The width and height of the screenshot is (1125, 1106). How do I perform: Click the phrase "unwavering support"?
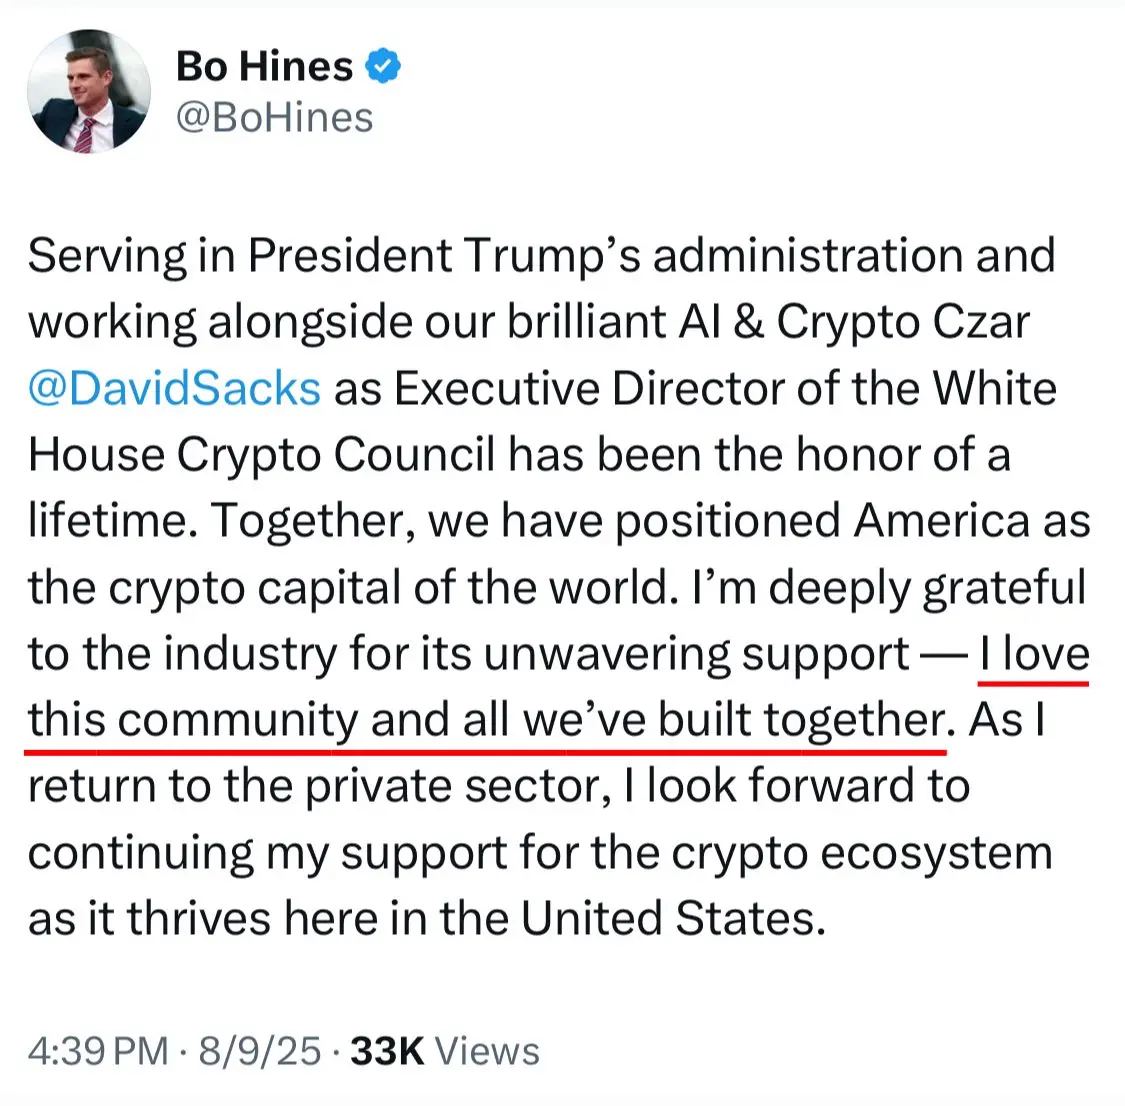(x=696, y=654)
